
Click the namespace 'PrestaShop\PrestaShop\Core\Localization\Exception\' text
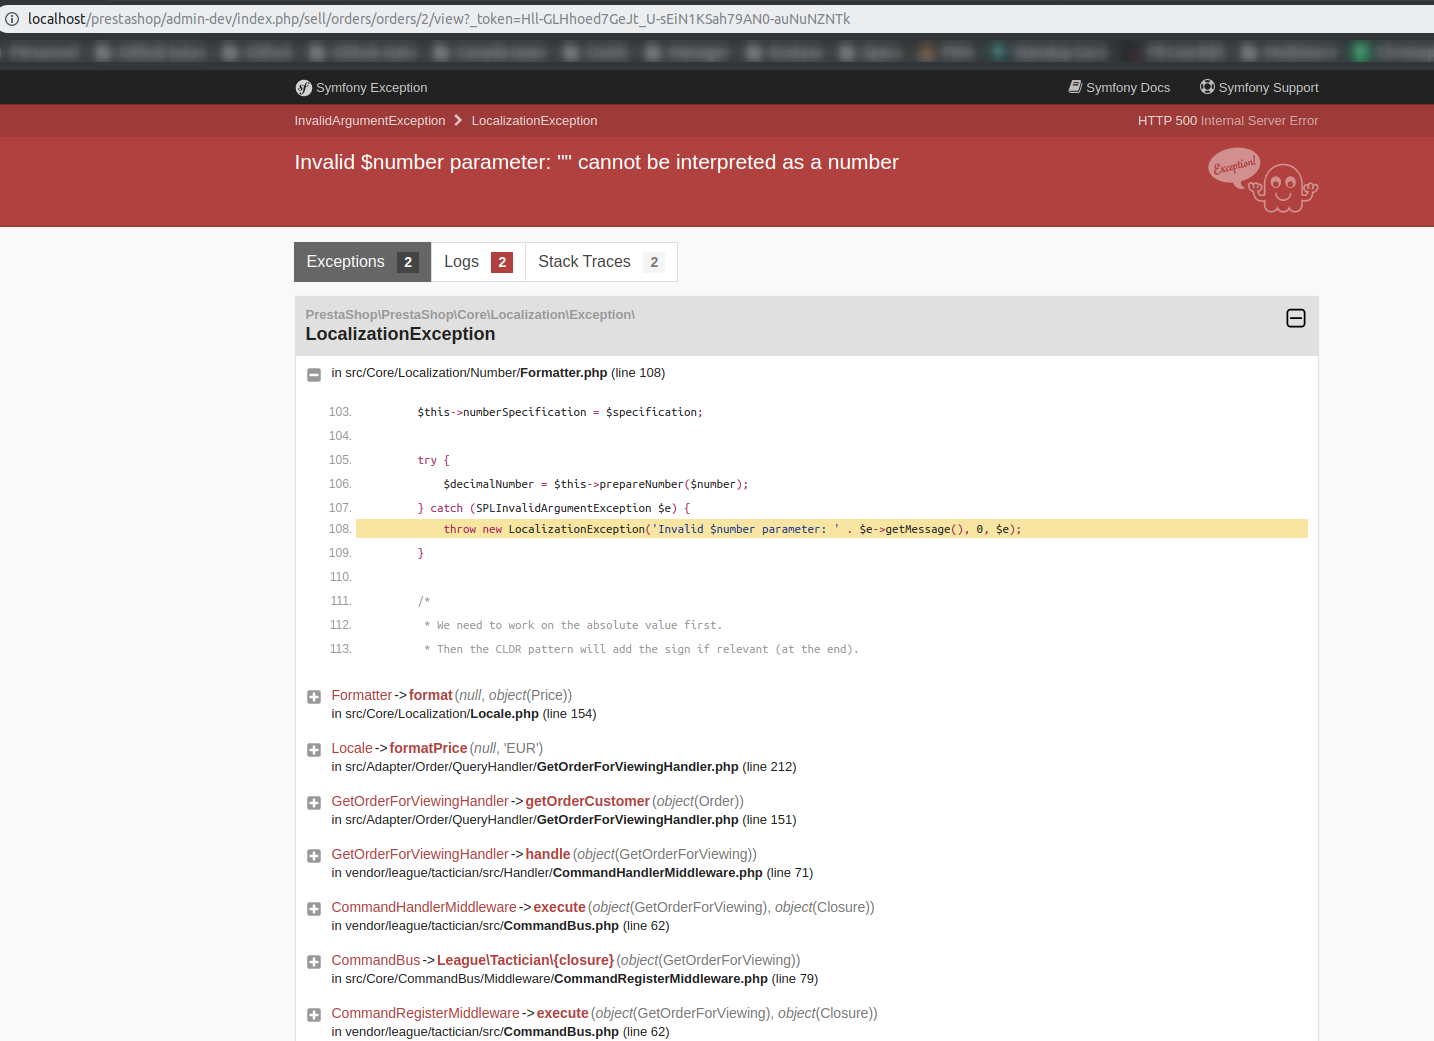pos(470,315)
